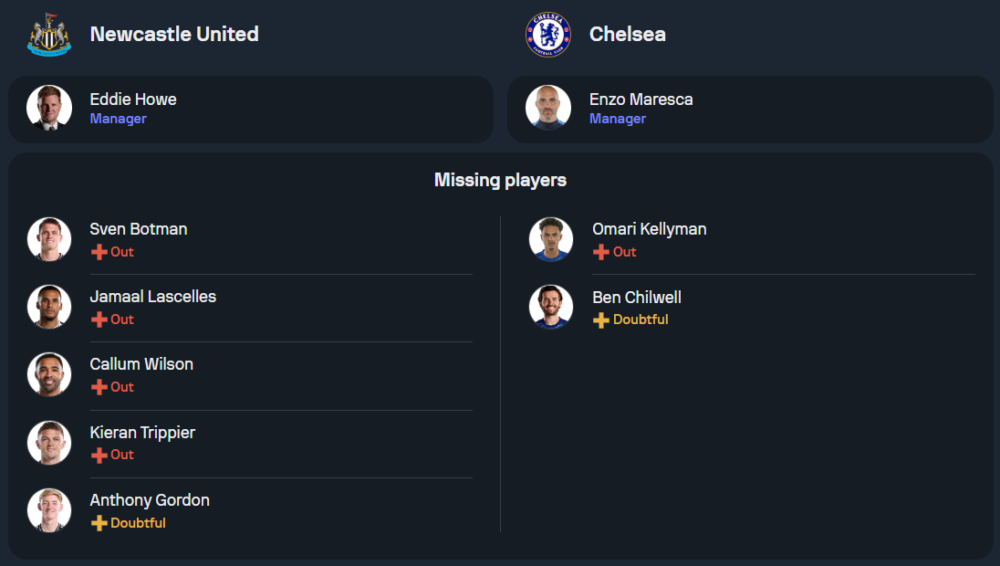The width and height of the screenshot is (1000, 566).
Task: Click Omari Kellyman's red injury cross icon
Action: (601, 252)
